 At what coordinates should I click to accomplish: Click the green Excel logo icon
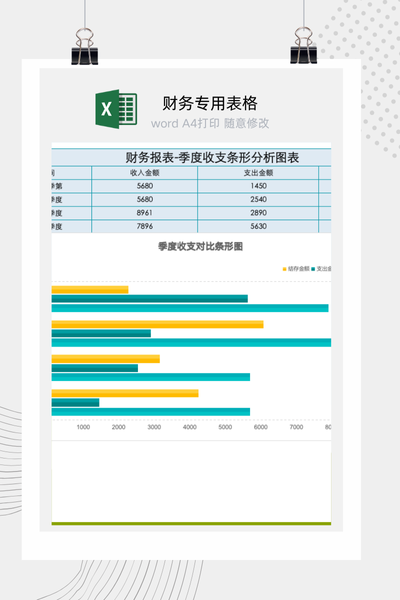point(116,109)
